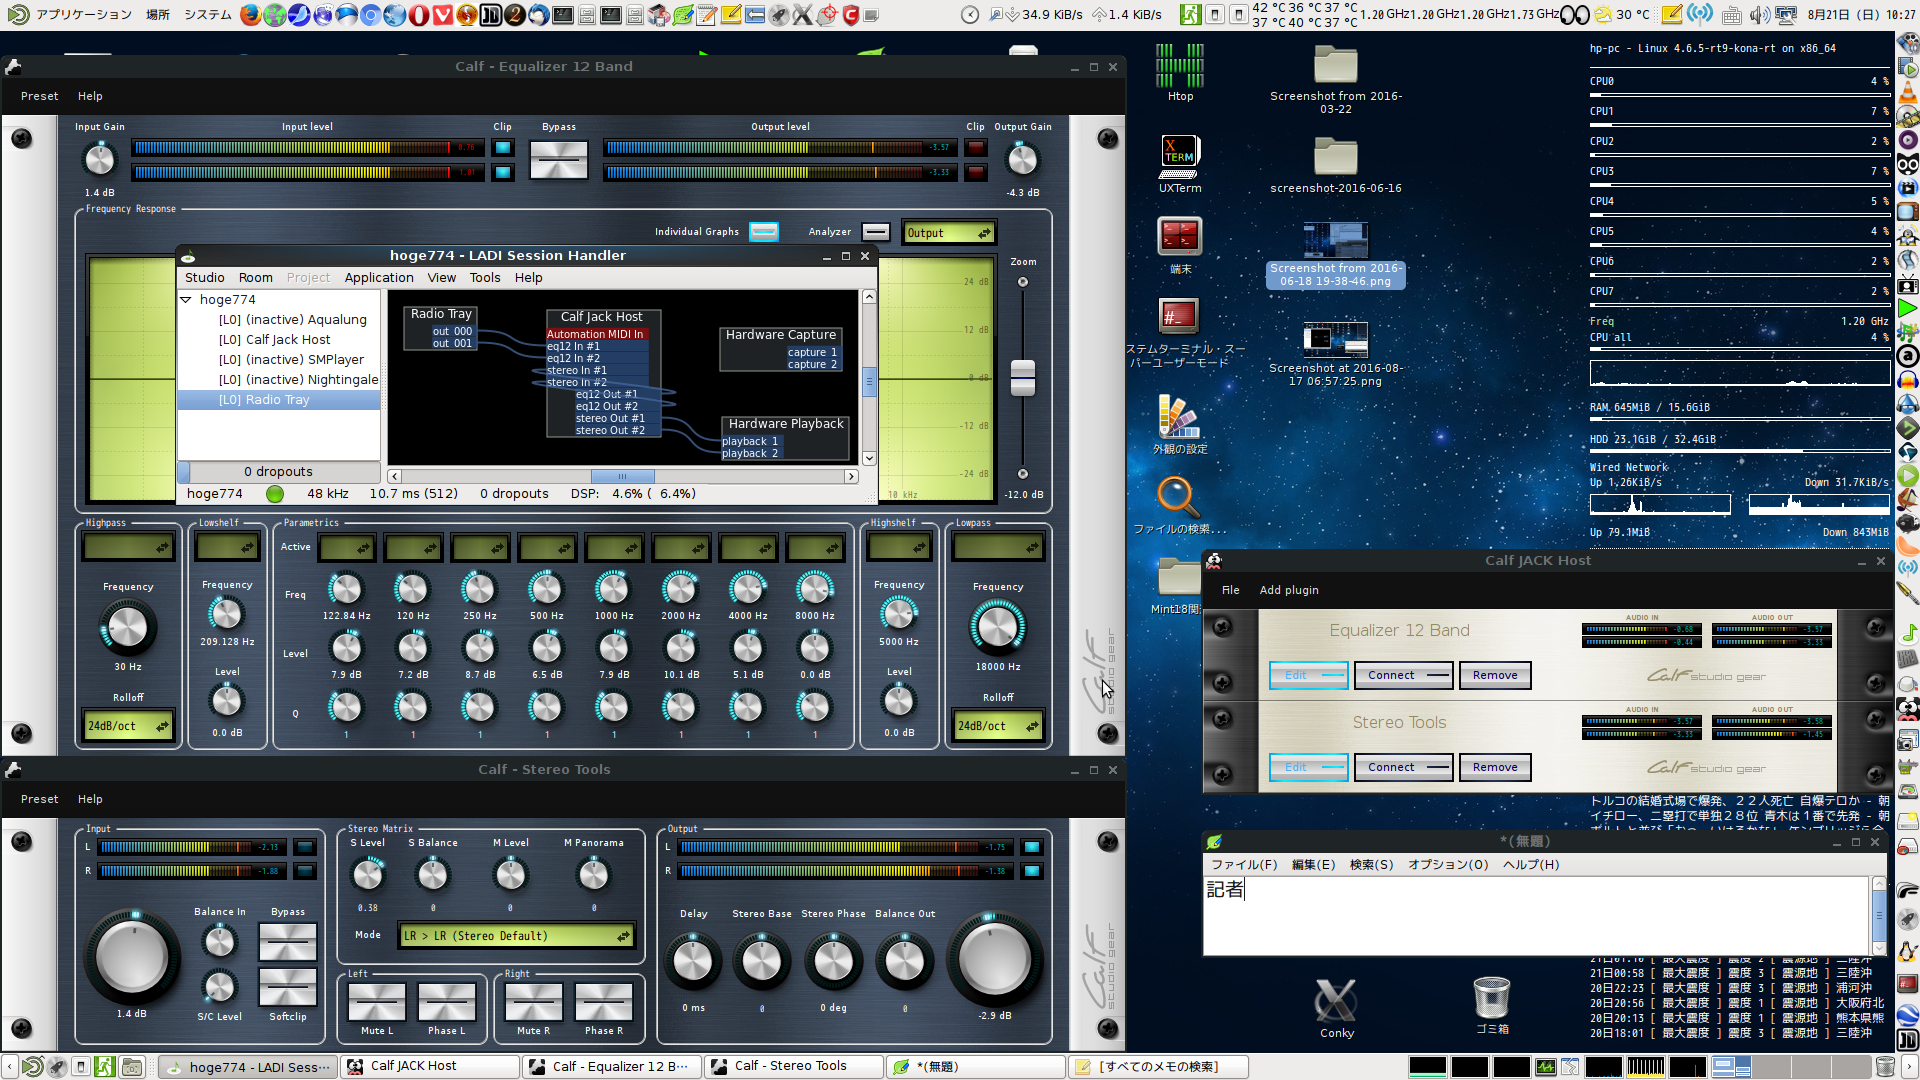This screenshot has height=1080, width=1920.
Task: Click the volume icon in system tray
Action: (x=1760, y=14)
